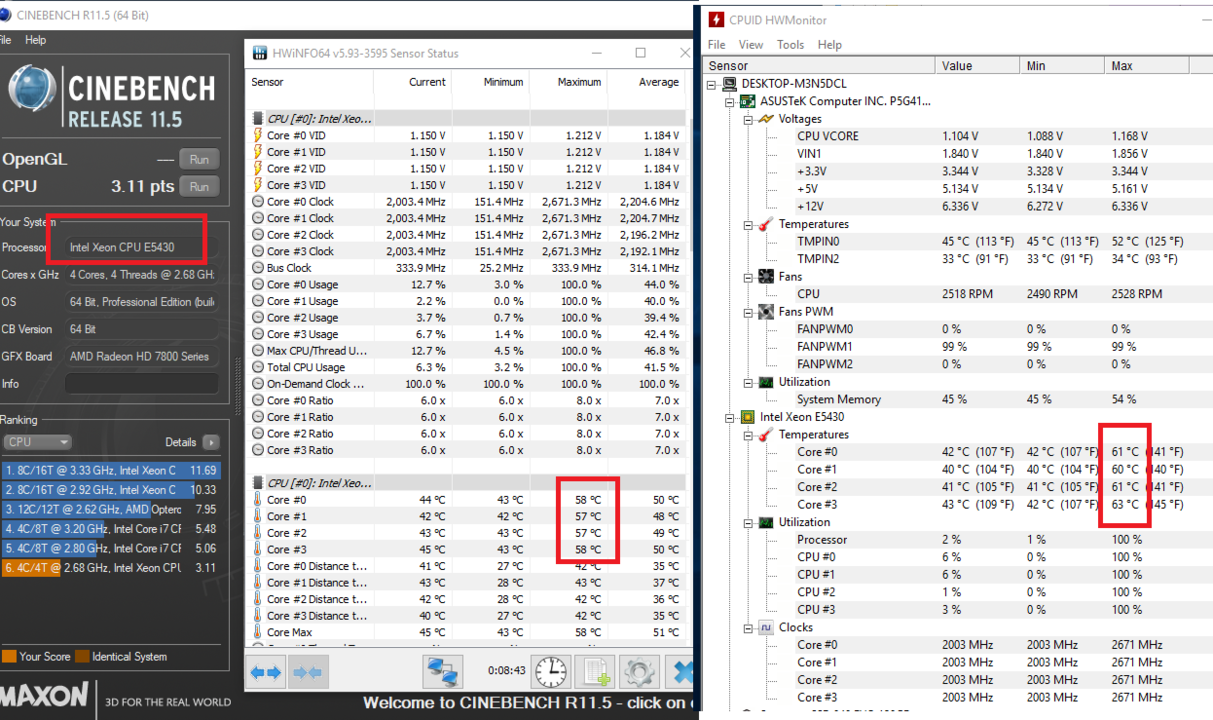
Task: Open the Help menu in Cinebench
Action: click(35, 40)
